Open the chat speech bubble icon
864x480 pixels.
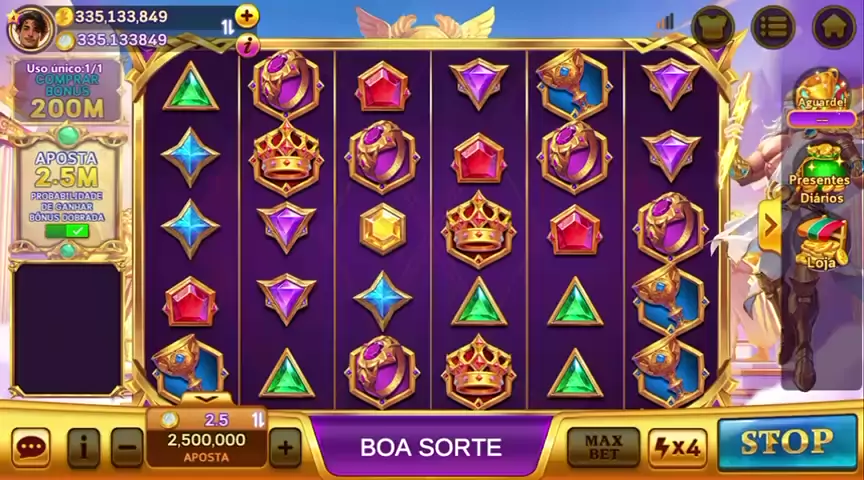[x=31, y=447]
